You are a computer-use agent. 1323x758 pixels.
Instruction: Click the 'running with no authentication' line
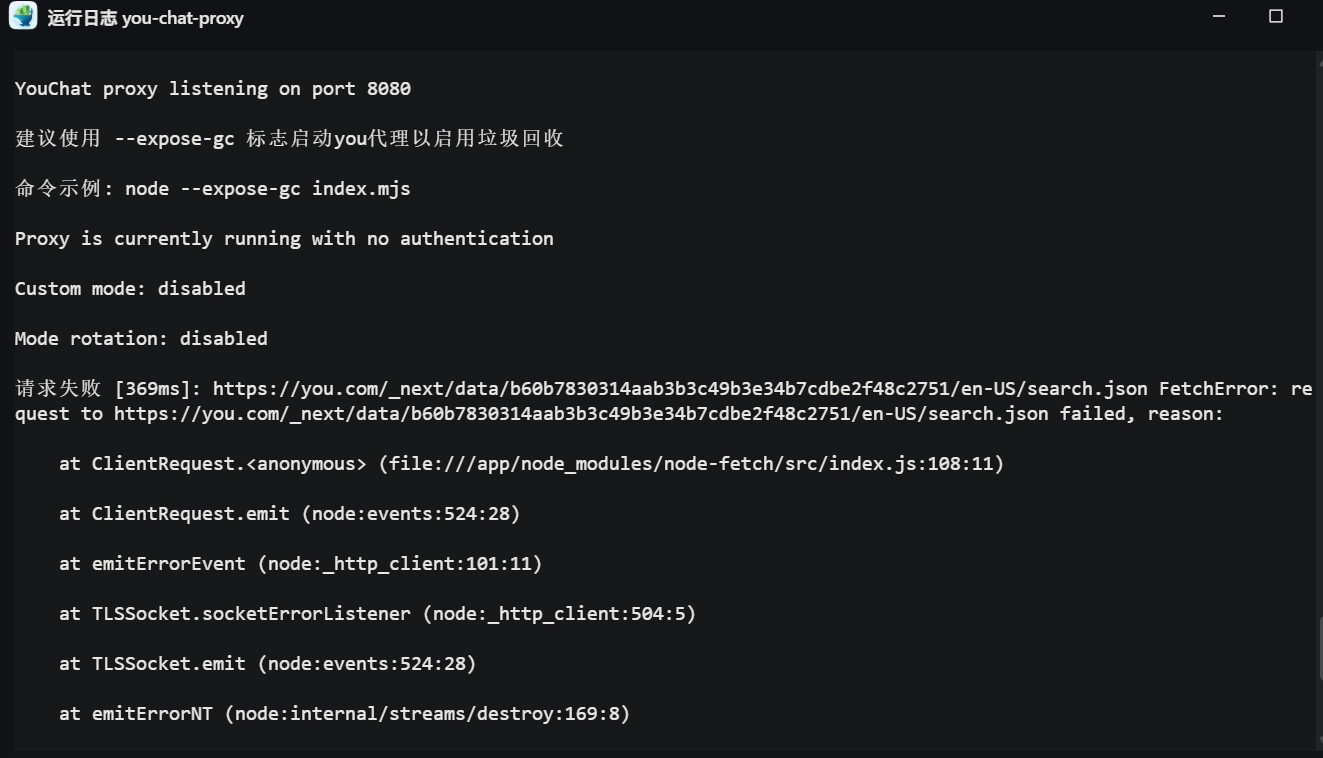click(x=284, y=239)
